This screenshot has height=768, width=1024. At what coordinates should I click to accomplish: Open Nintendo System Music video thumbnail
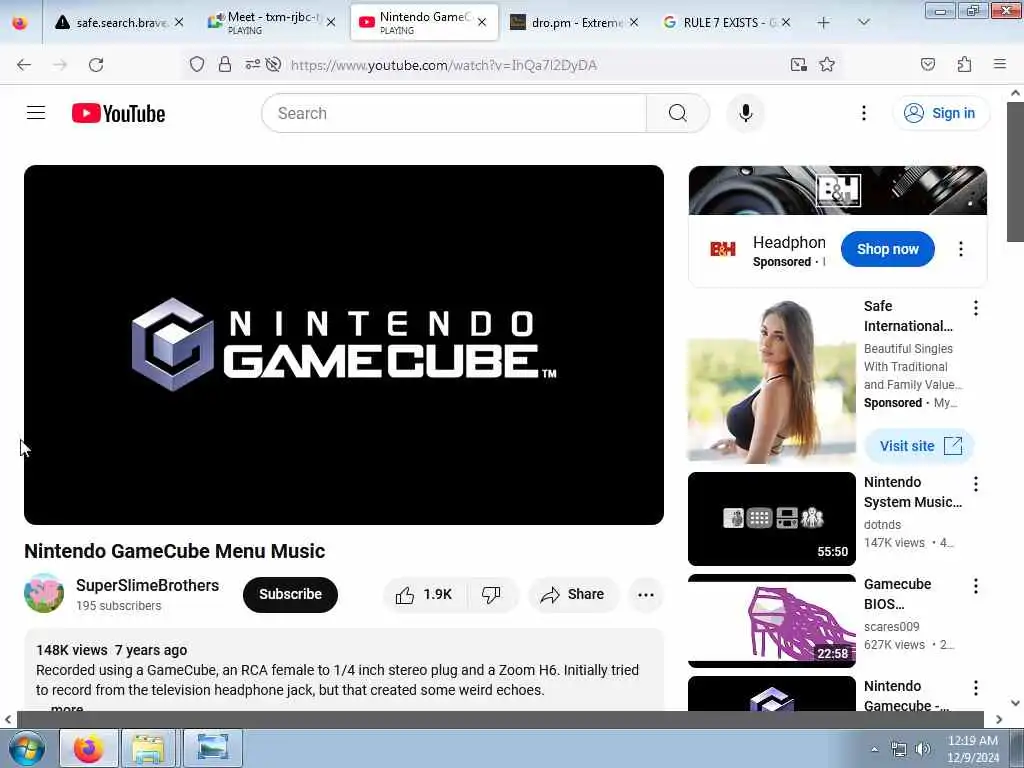771,519
